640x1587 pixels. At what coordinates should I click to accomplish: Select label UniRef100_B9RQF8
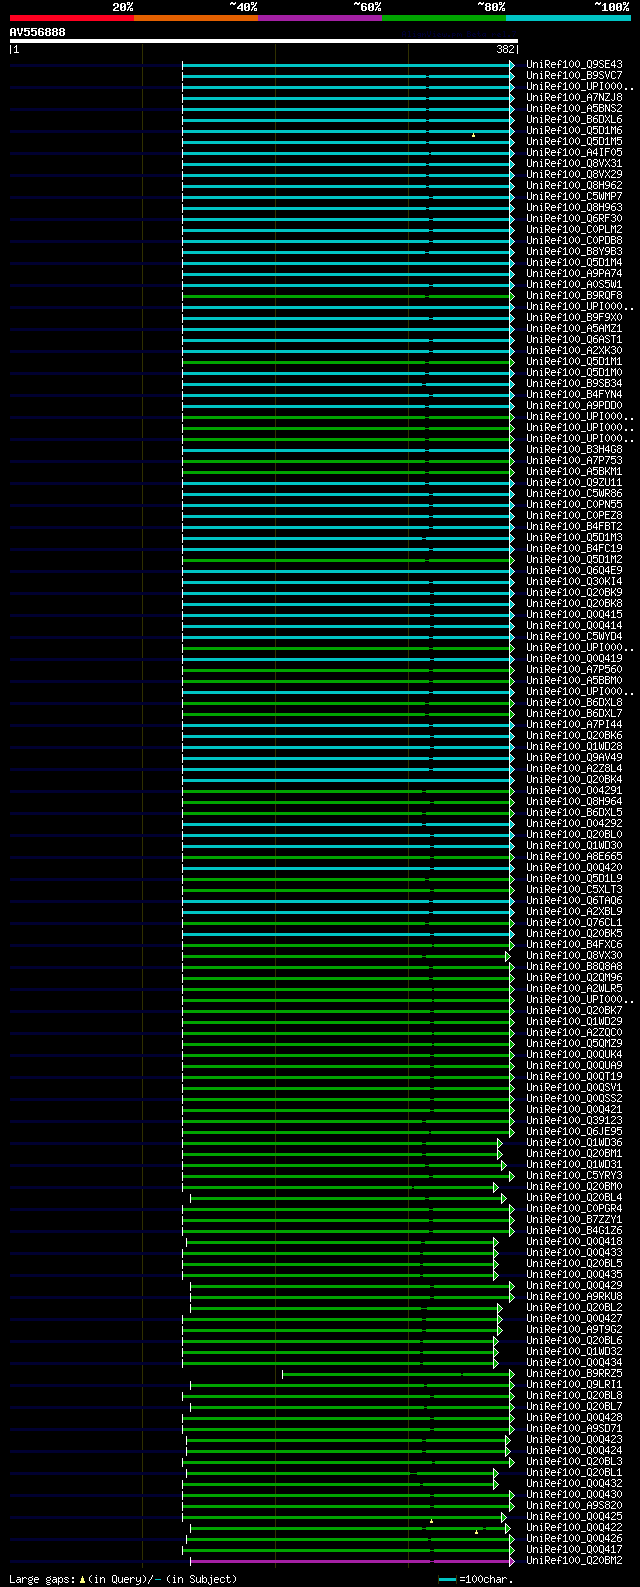click(574, 295)
